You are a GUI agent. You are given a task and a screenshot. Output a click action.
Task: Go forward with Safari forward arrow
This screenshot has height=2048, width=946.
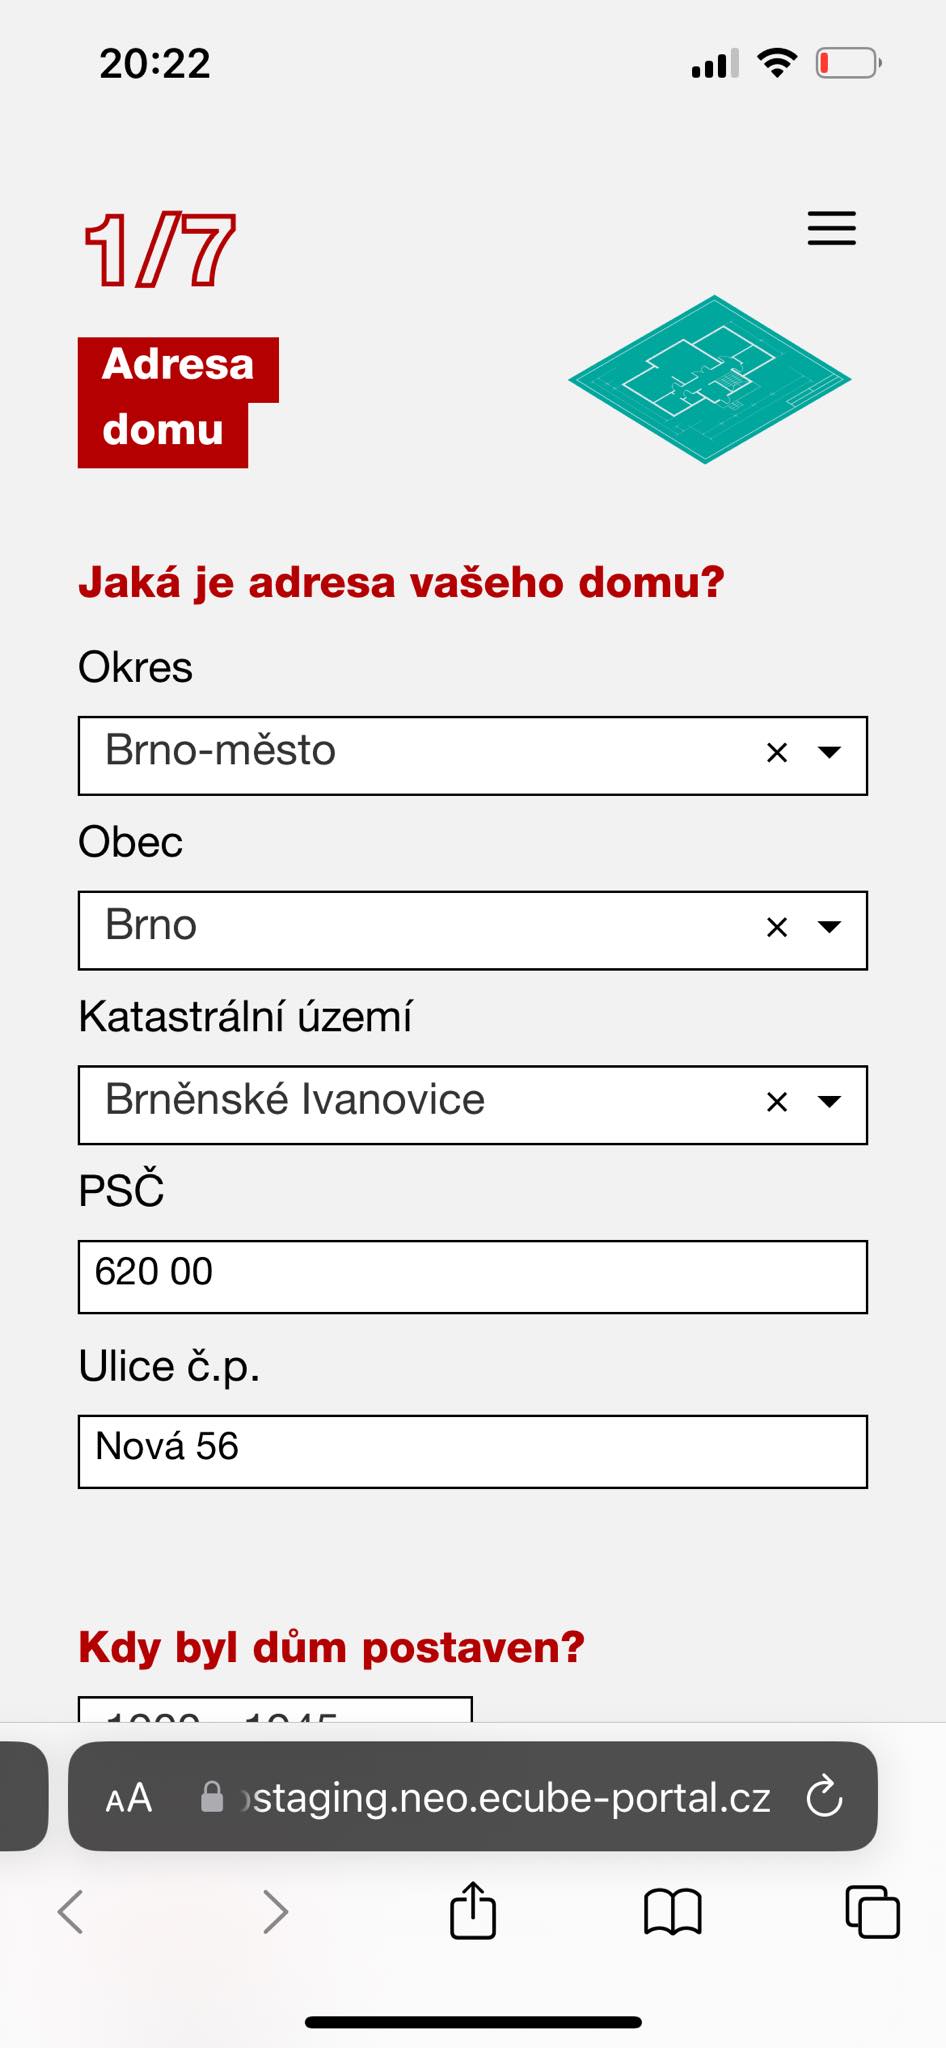coord(275,1912)
